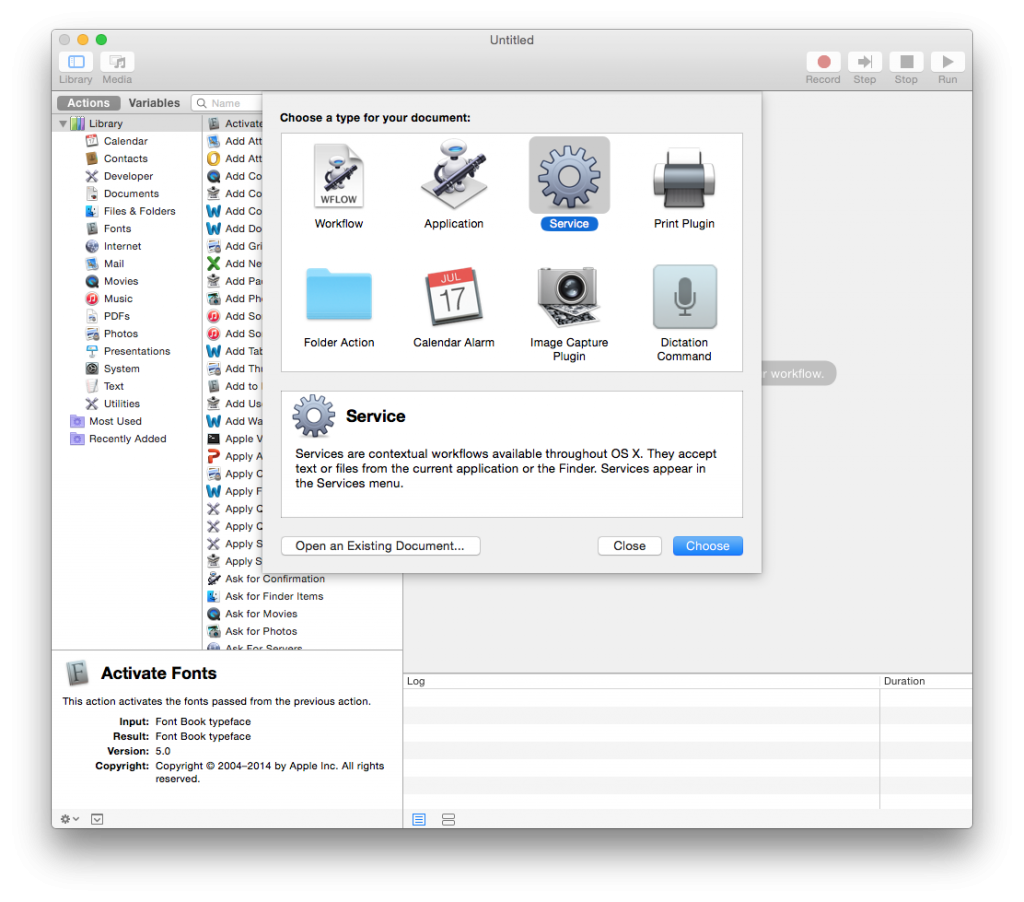The image size is (1024, 902).
Task: Click the Name search field
Action: 227,103
